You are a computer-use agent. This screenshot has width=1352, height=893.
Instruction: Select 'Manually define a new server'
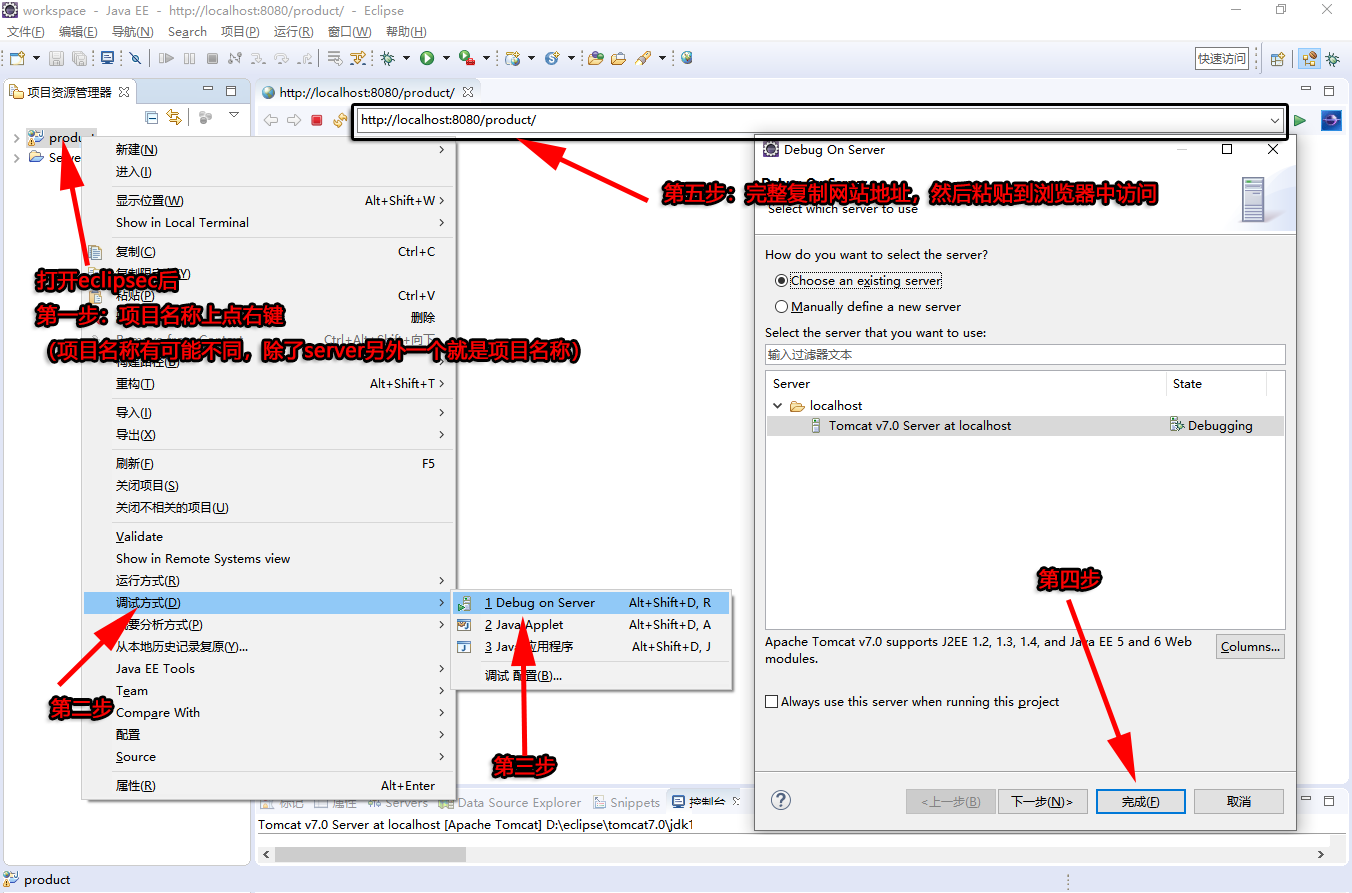pos(782,306)
